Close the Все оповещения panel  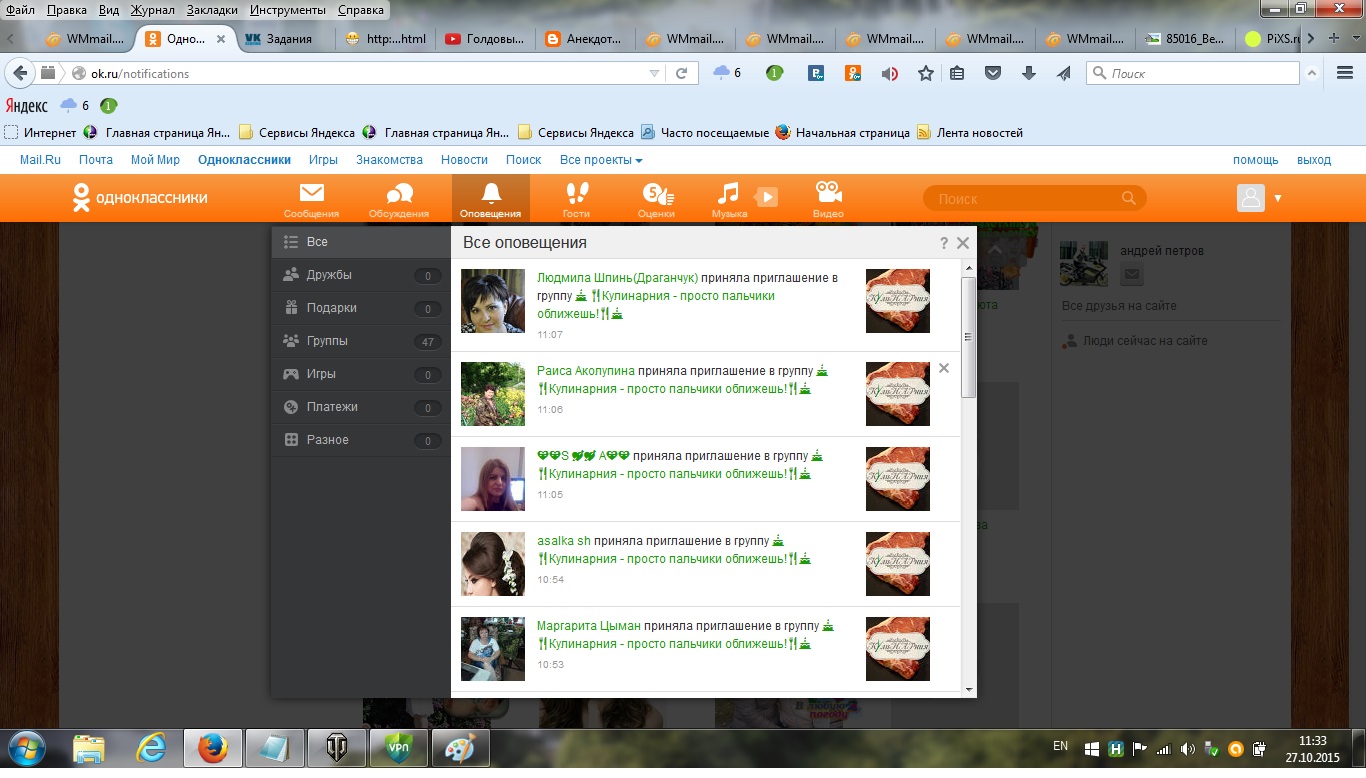pos(963,243)
